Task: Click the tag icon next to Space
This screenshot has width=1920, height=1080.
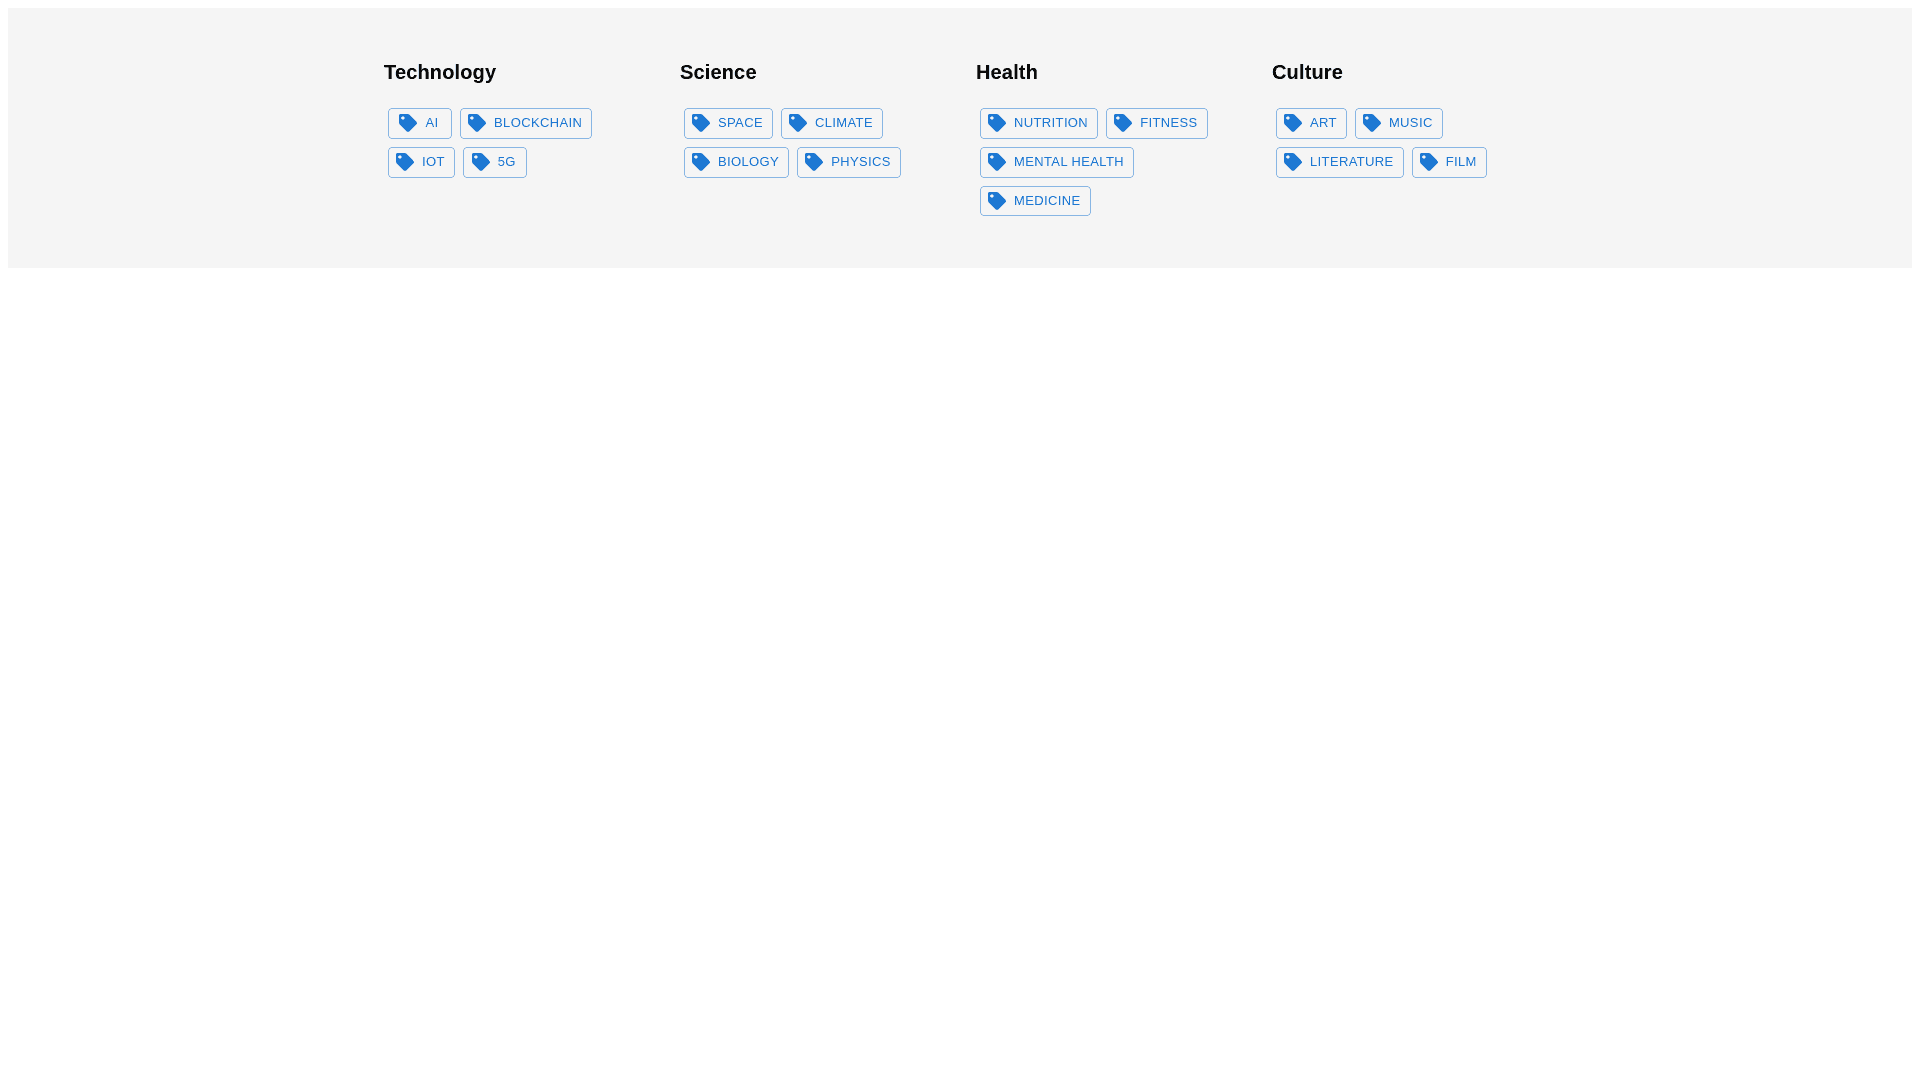Action: [701, 123]
